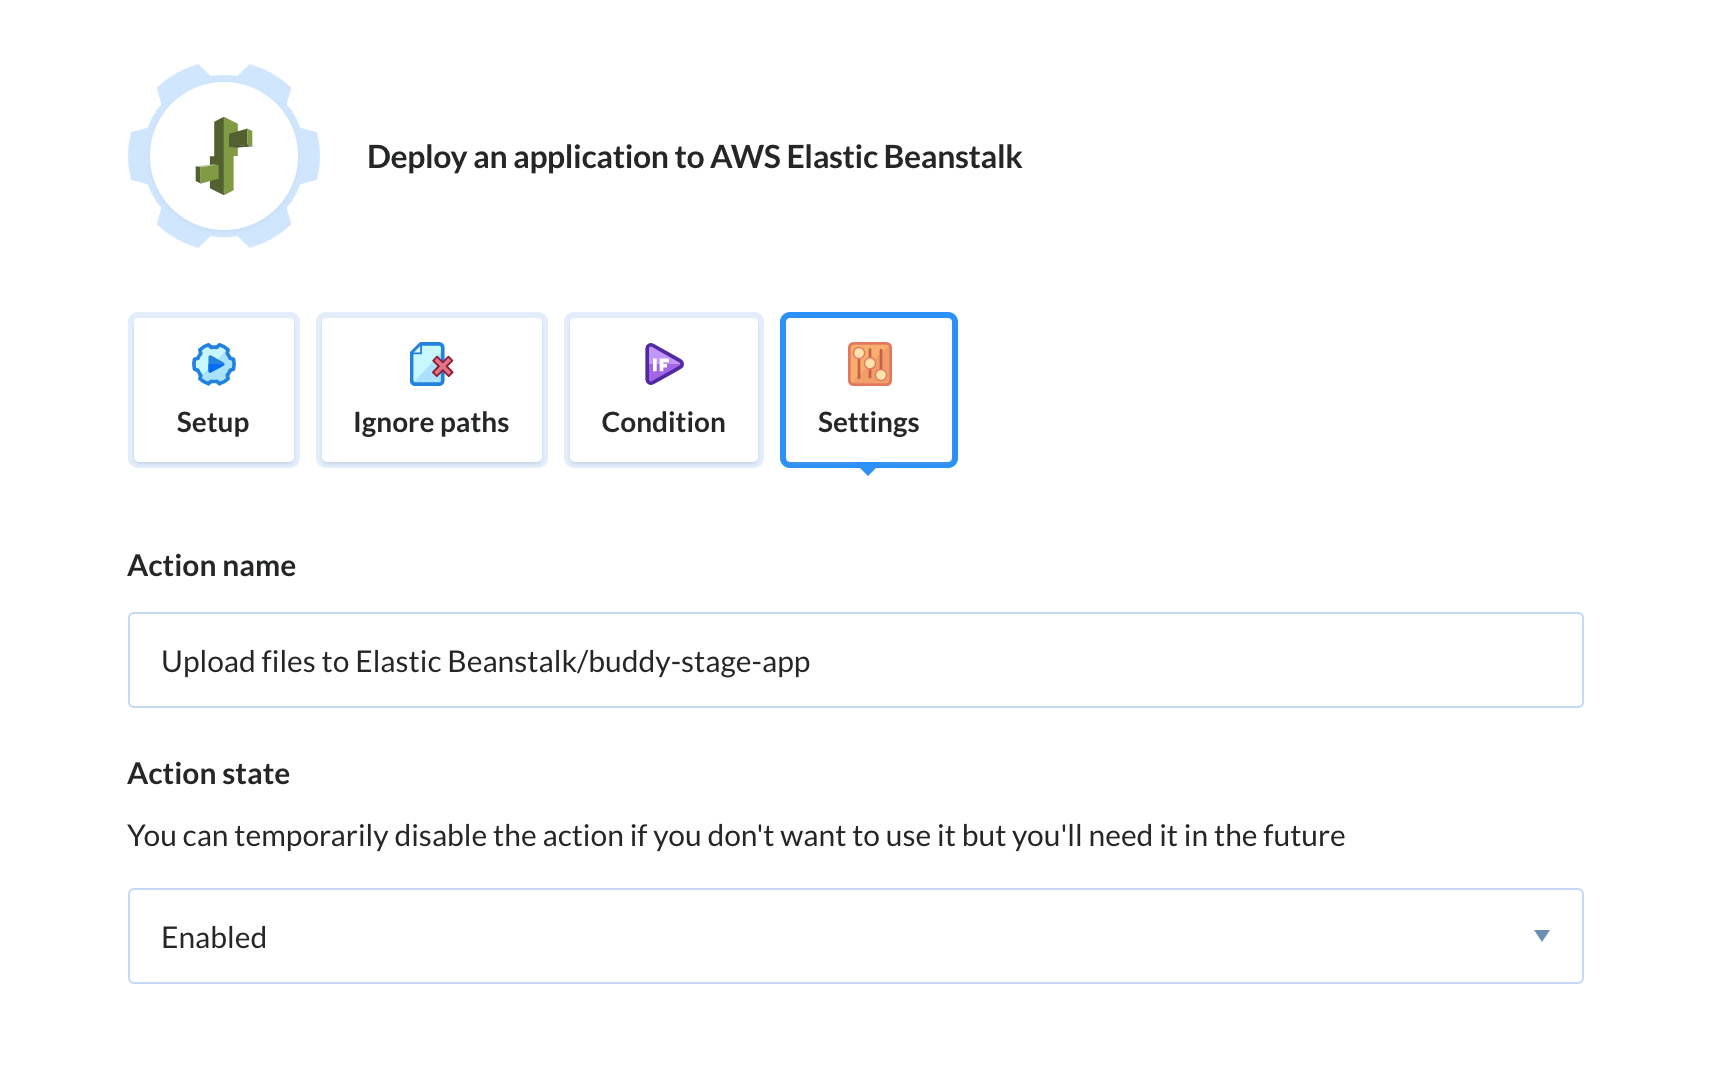Click the action state description text

pyautogui.click(x=736, y=836)
